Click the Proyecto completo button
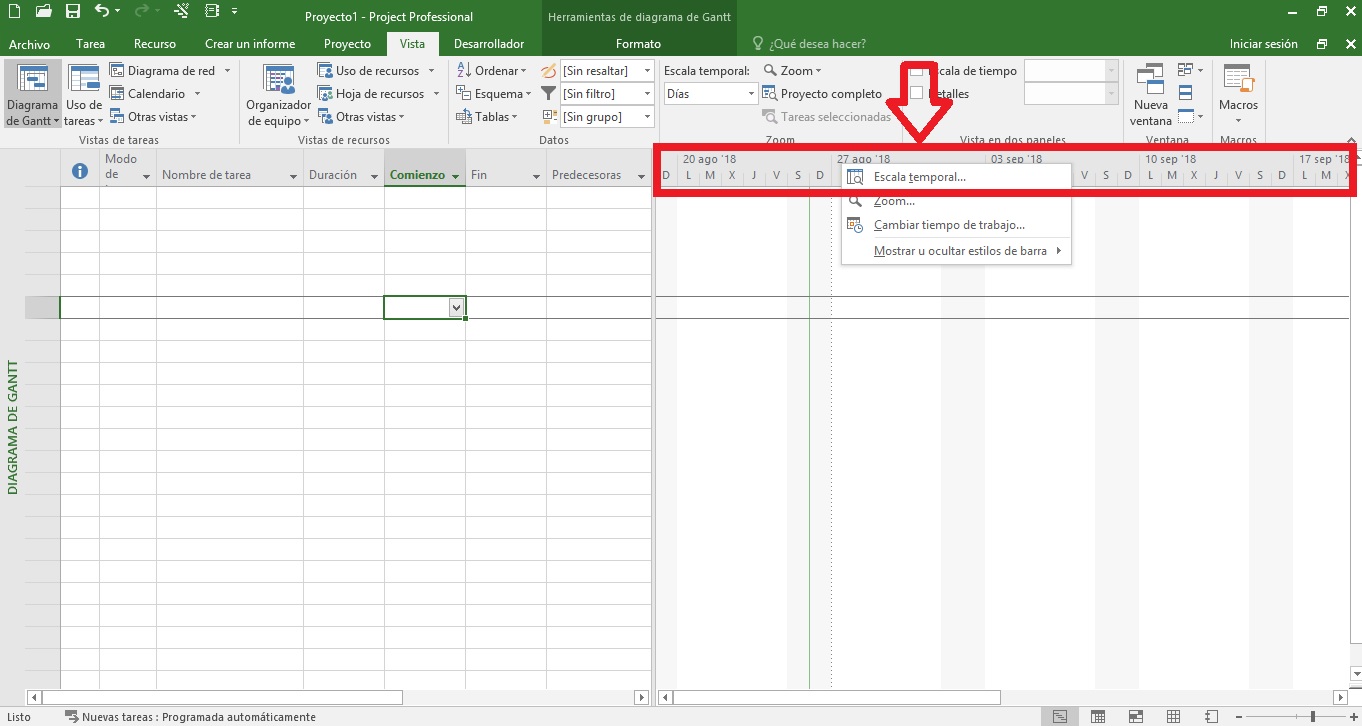 click(823, 93)
